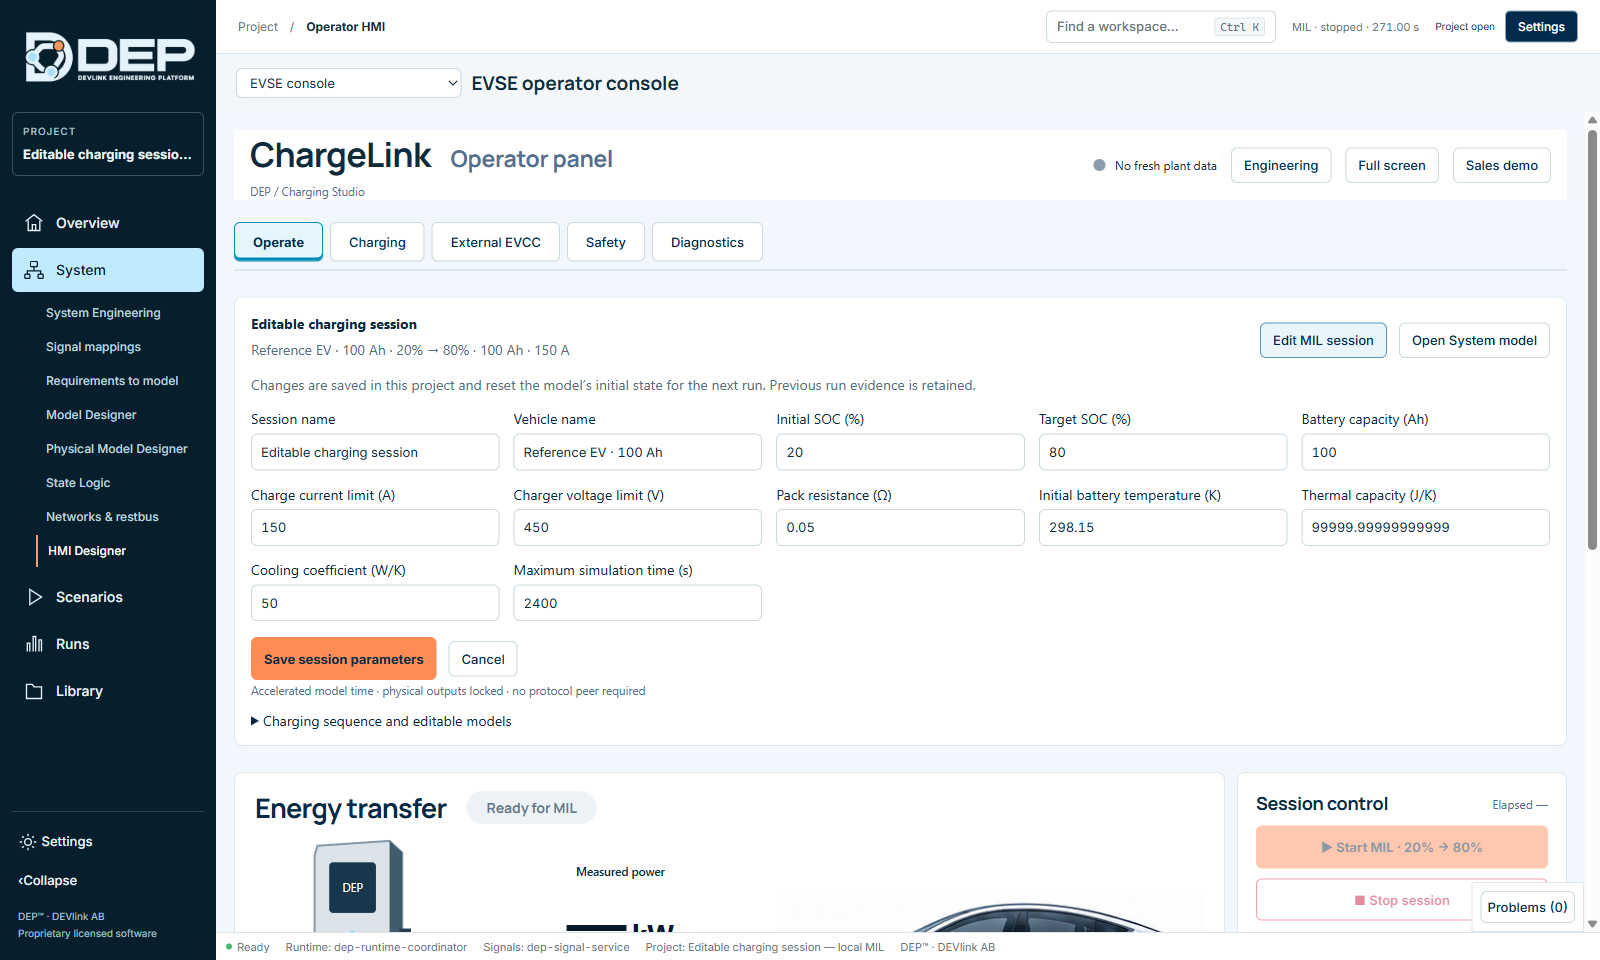Switch to the Charging tab
The height and width of the screenshot is (960, 1600).
coord(377,242)
